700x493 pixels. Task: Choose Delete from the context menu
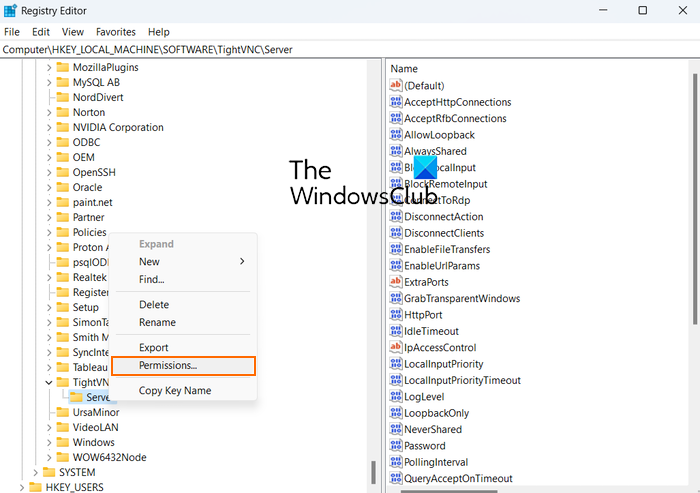(183, 305)
